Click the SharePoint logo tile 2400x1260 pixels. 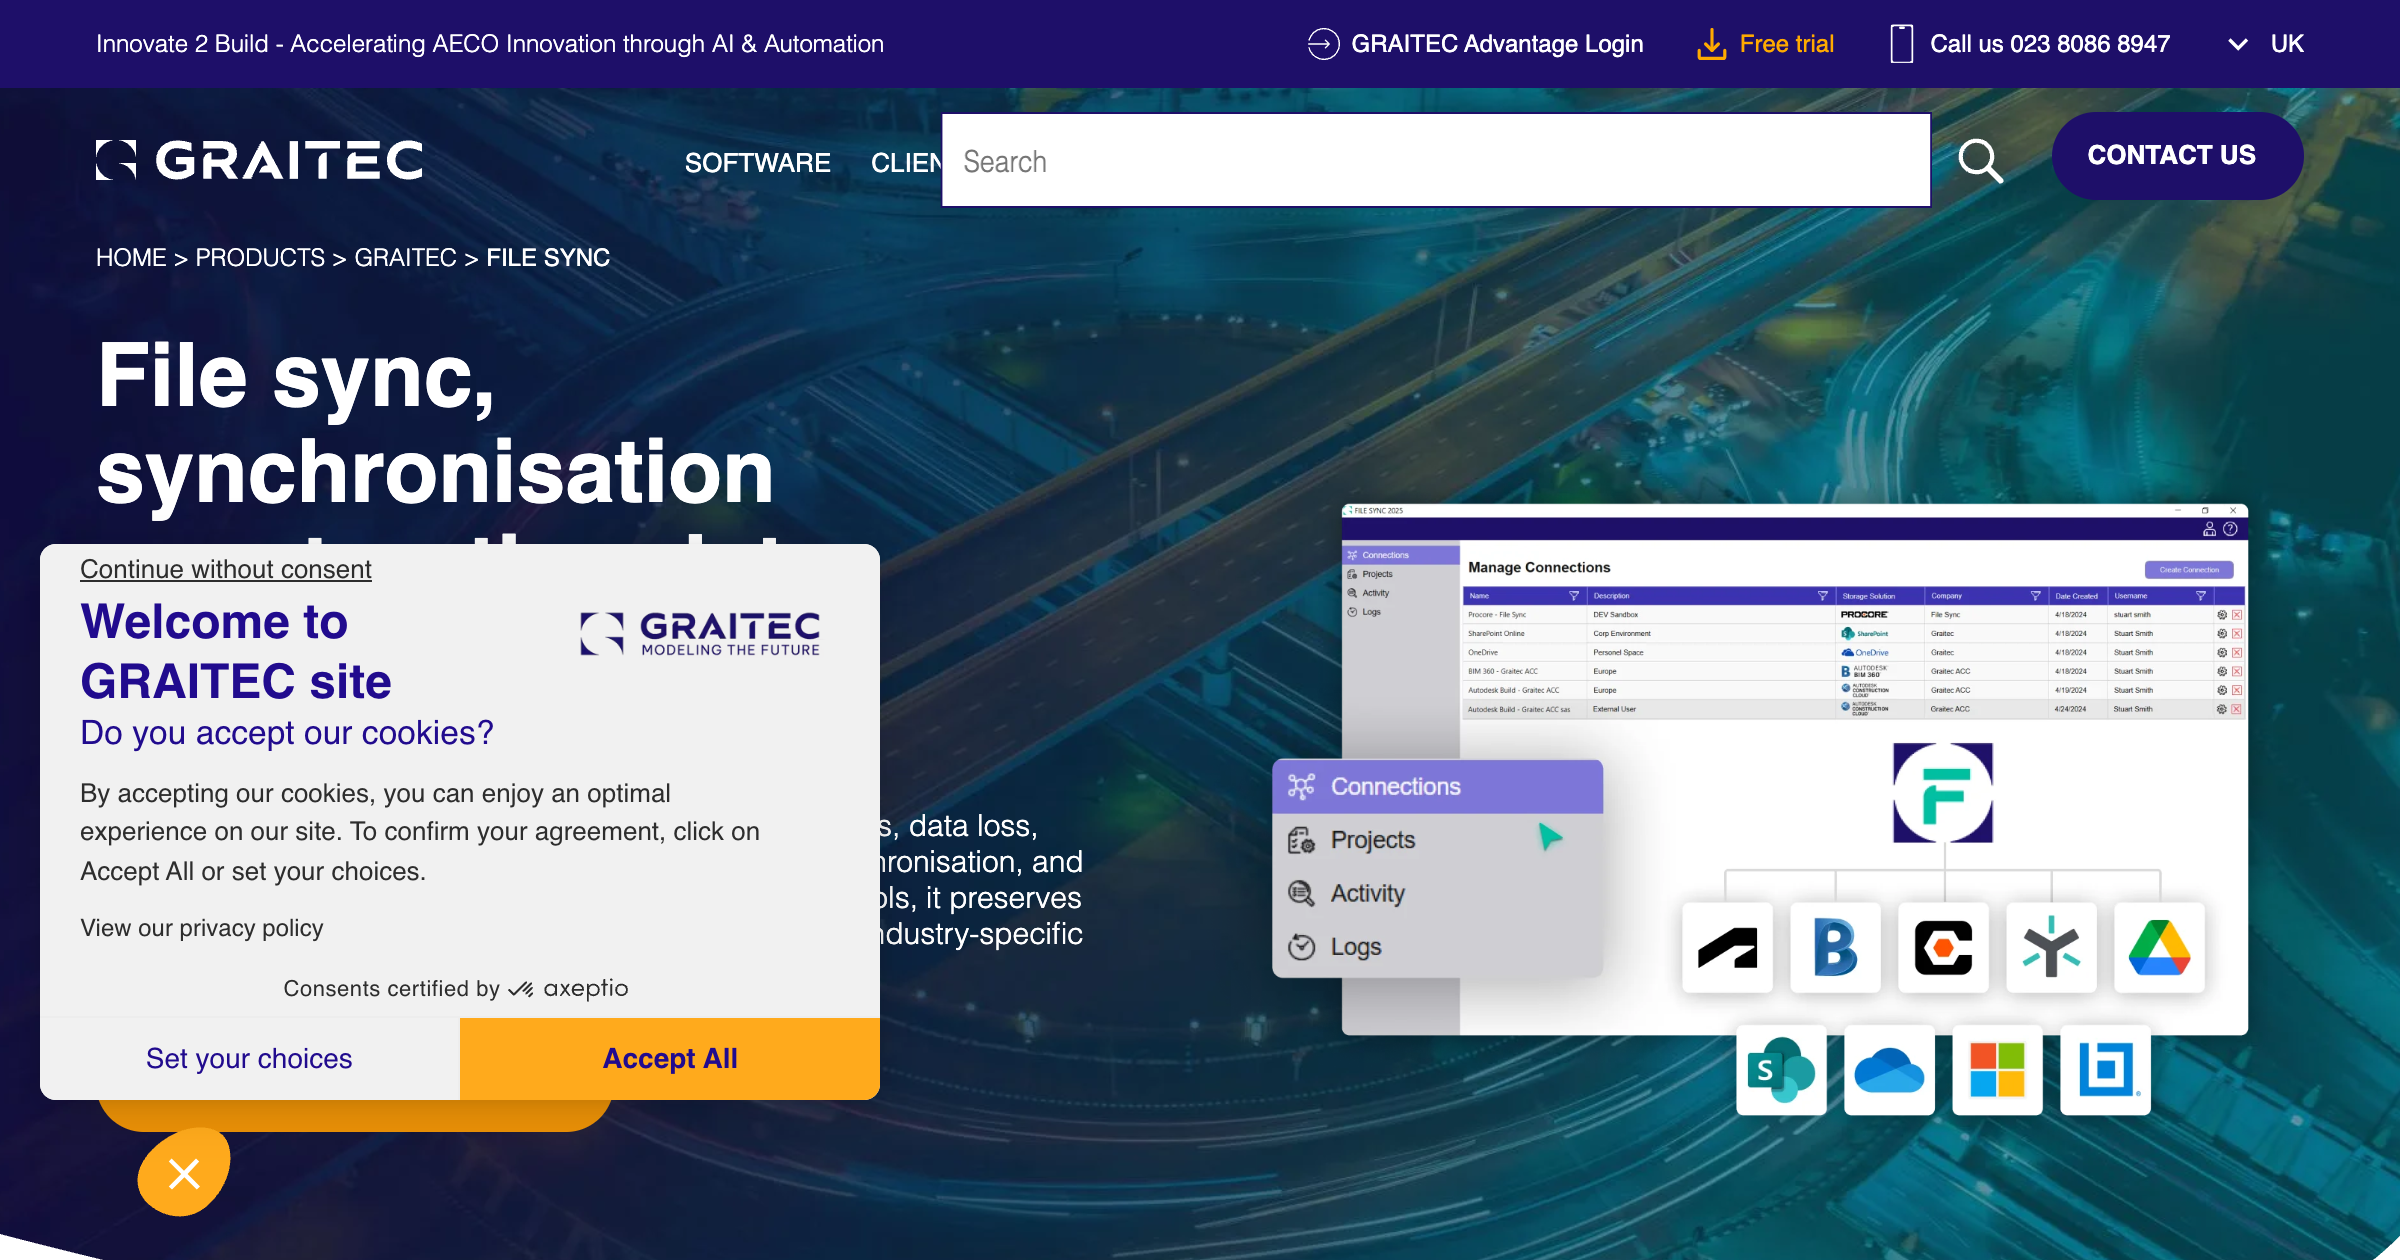[1781, 1070]
